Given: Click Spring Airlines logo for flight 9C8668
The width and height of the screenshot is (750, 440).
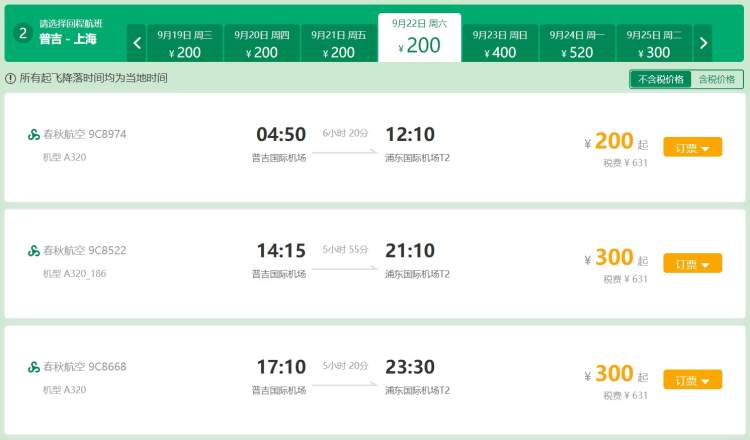Looking at the screenshot, I should pyautogui.click(x=33, y=367).
